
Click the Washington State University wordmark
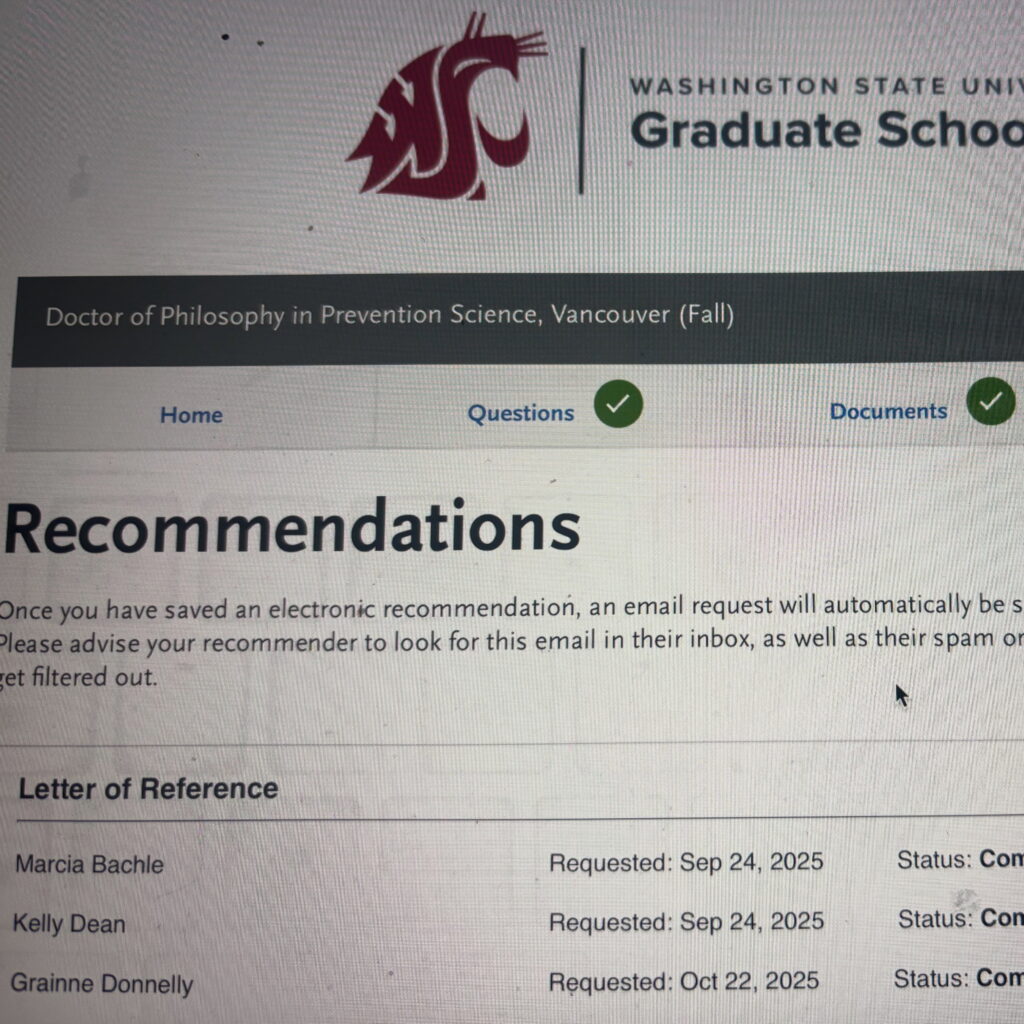coord(826,86)
